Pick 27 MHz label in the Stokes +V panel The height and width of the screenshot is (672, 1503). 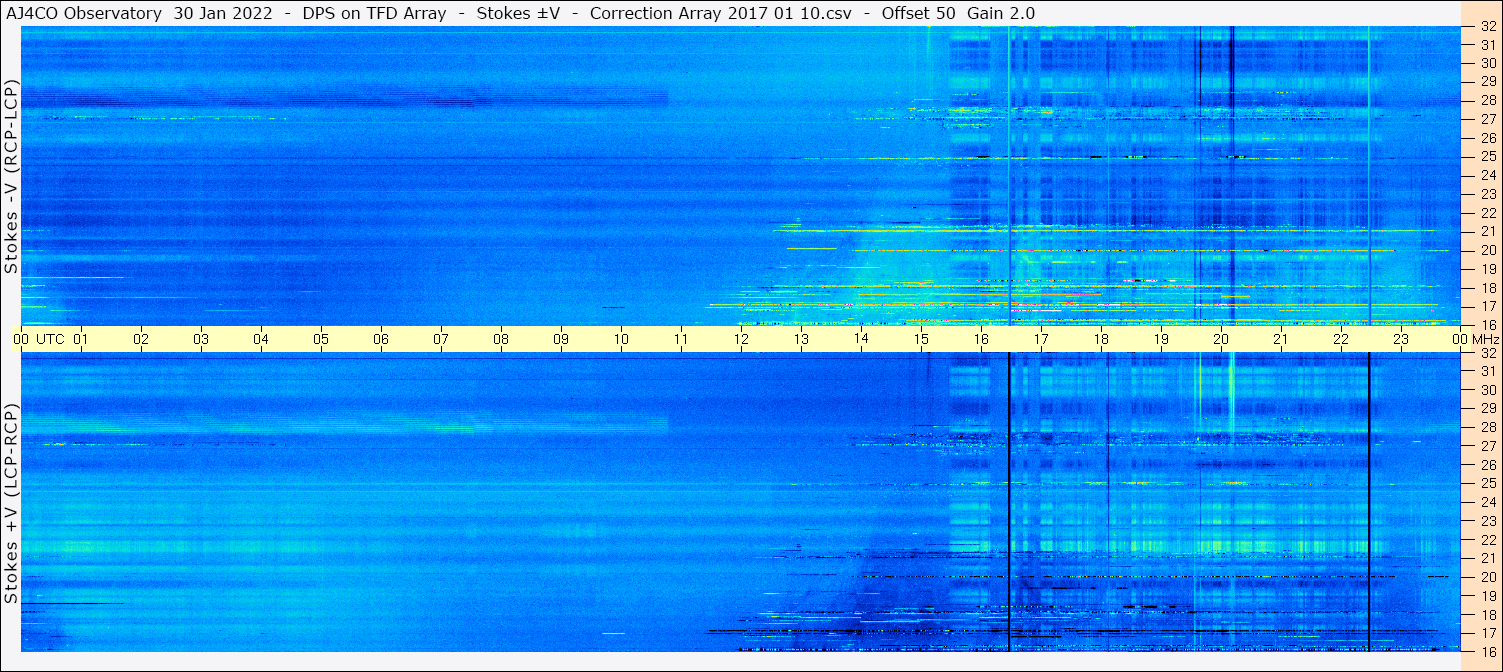click(x=1487, y=446)
